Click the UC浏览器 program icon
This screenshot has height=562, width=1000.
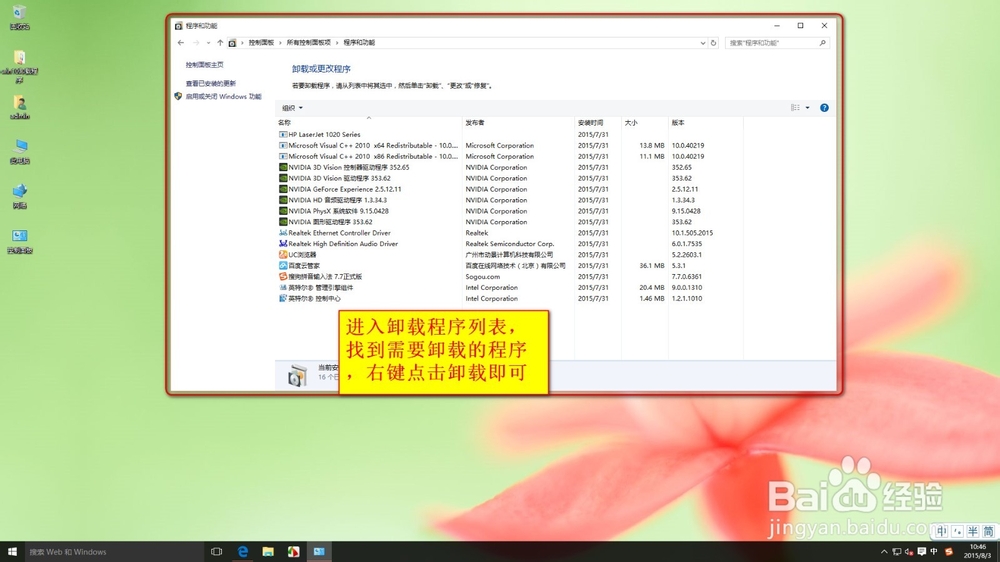tap(283, 255)
